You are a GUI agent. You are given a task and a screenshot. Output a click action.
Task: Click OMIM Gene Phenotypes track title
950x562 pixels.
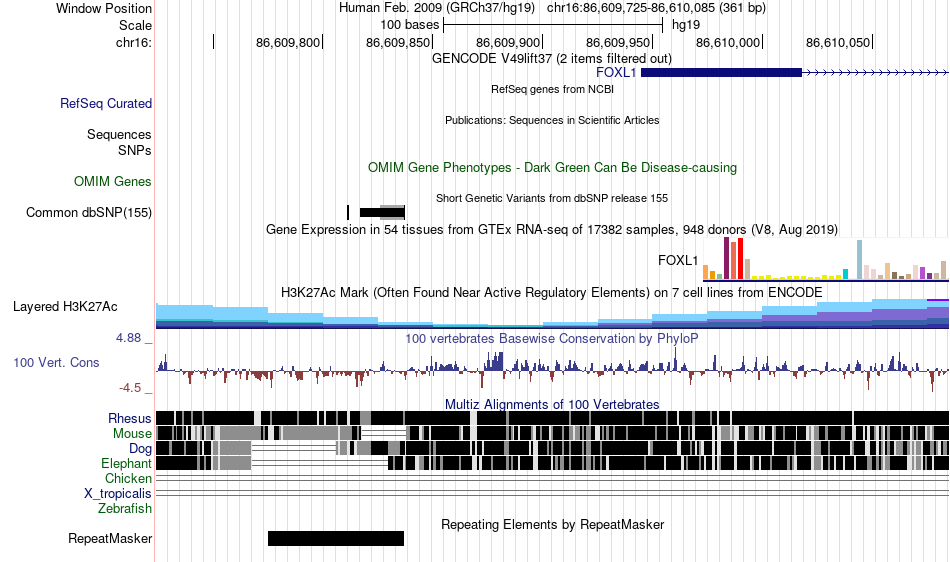[552, 168]
